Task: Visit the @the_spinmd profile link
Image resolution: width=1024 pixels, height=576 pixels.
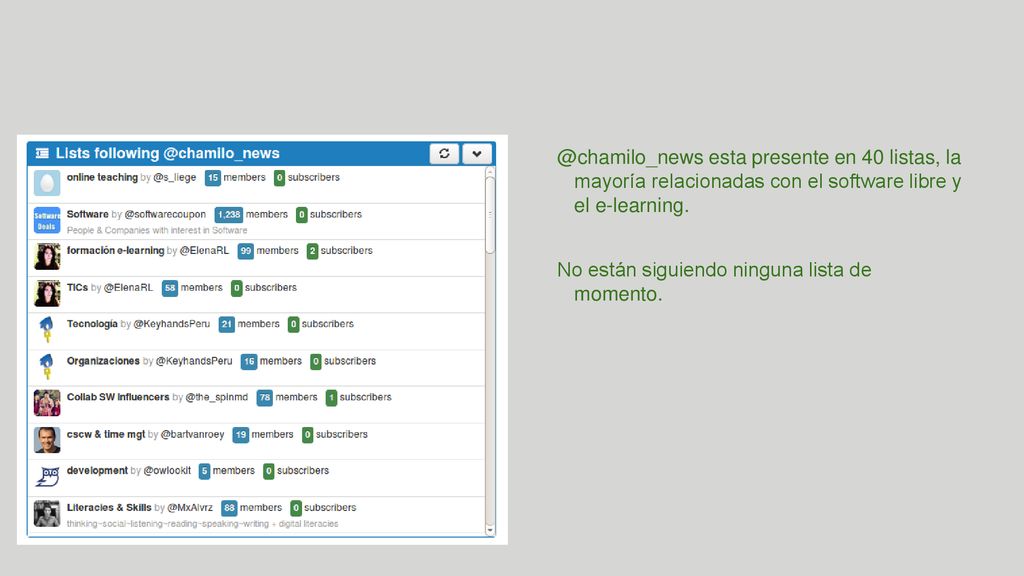Action: coord(217,397)
